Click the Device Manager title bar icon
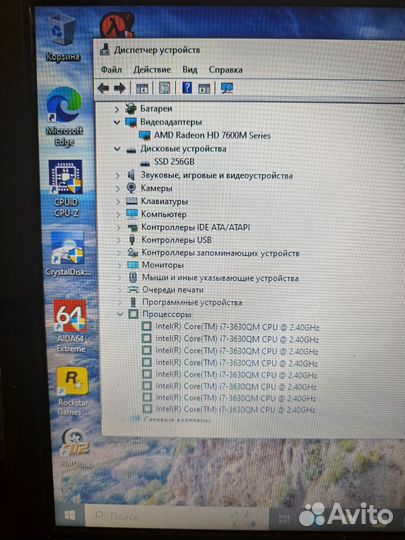The width and height of the screenshot is (405, 540). pyautogui.click(x=105, y=50)
